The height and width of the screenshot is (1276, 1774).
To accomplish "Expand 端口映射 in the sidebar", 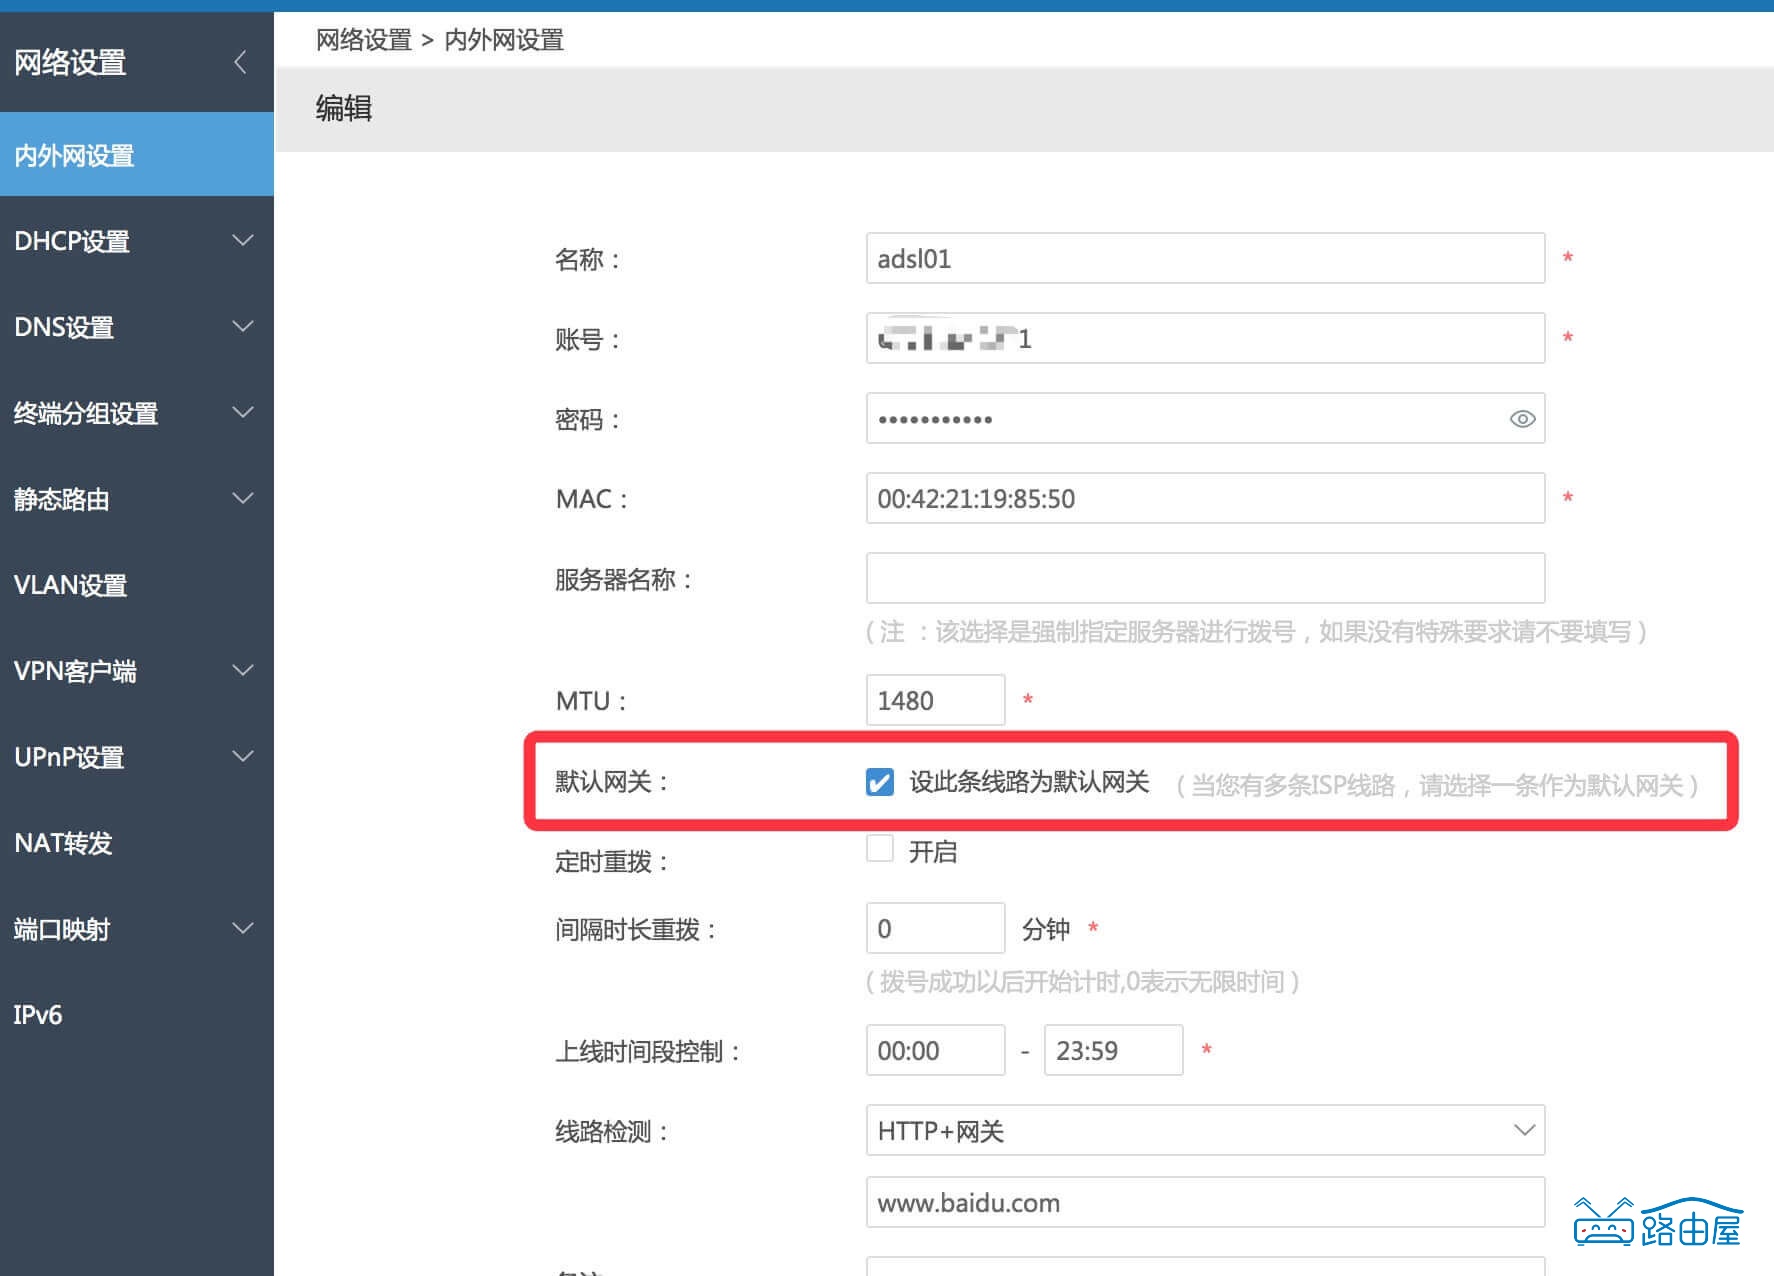I will pyautogui.click(x=64, y=929).
